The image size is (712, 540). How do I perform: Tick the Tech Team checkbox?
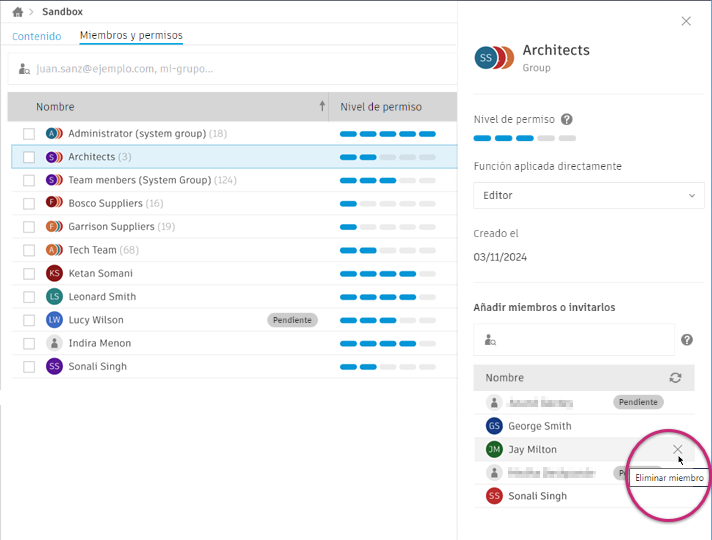(x=29, y=250)
